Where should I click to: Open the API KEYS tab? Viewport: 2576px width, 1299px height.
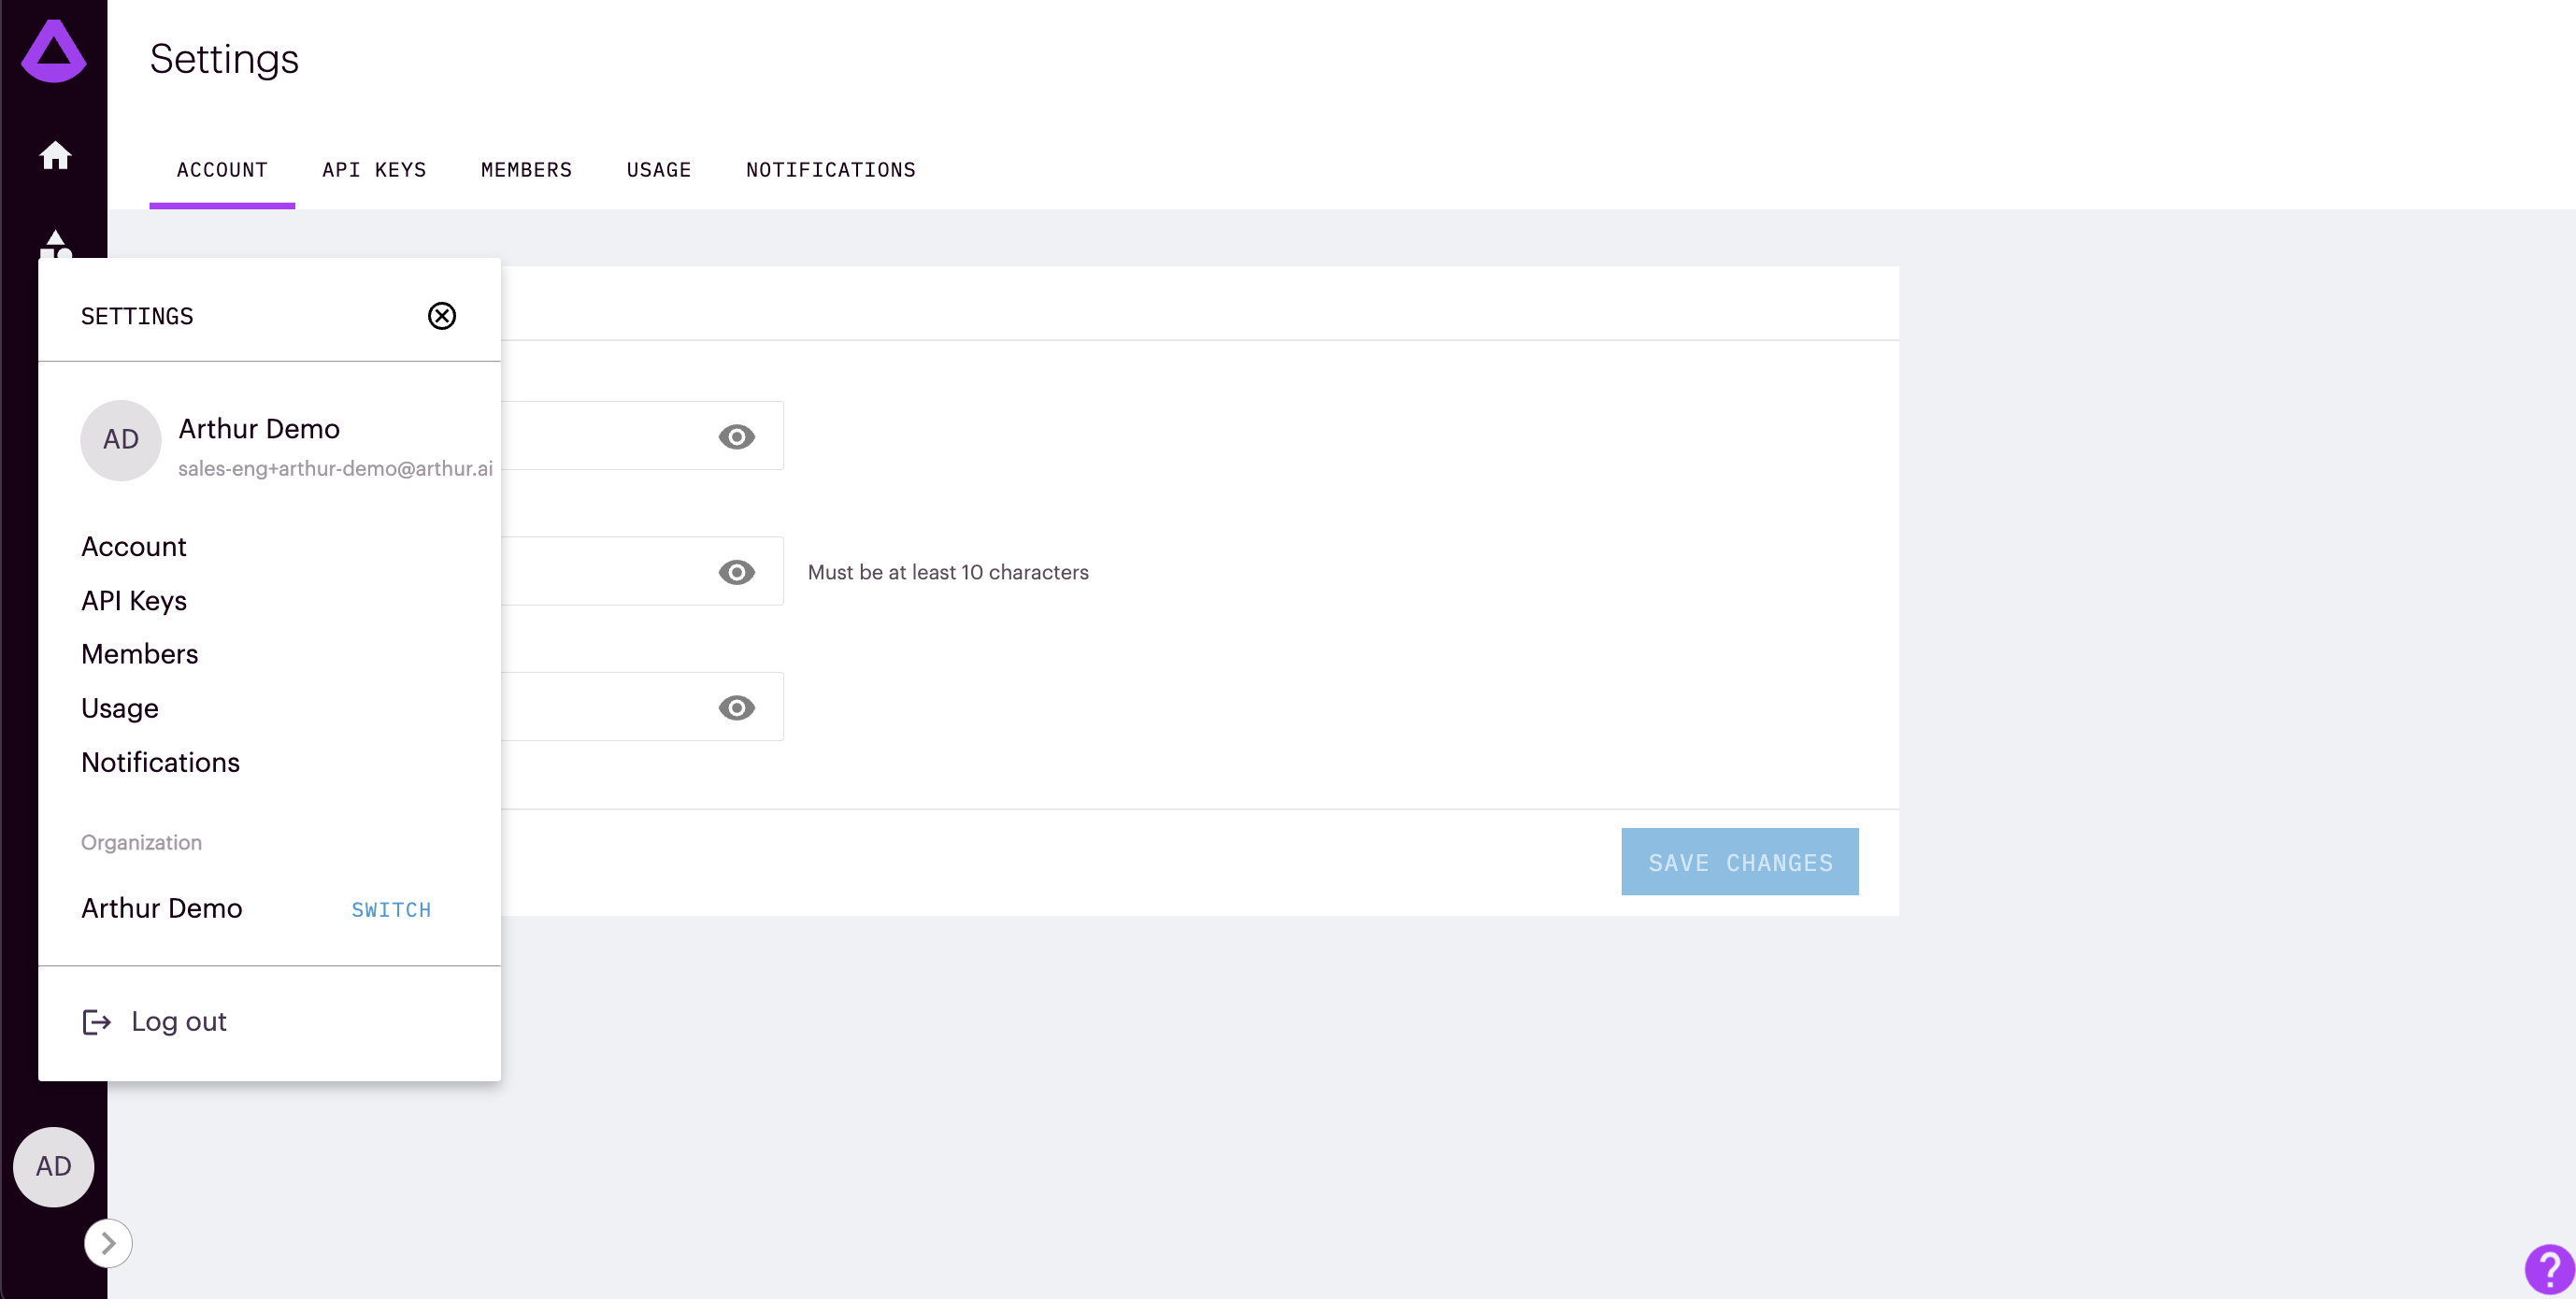click(x=374, y=170)
